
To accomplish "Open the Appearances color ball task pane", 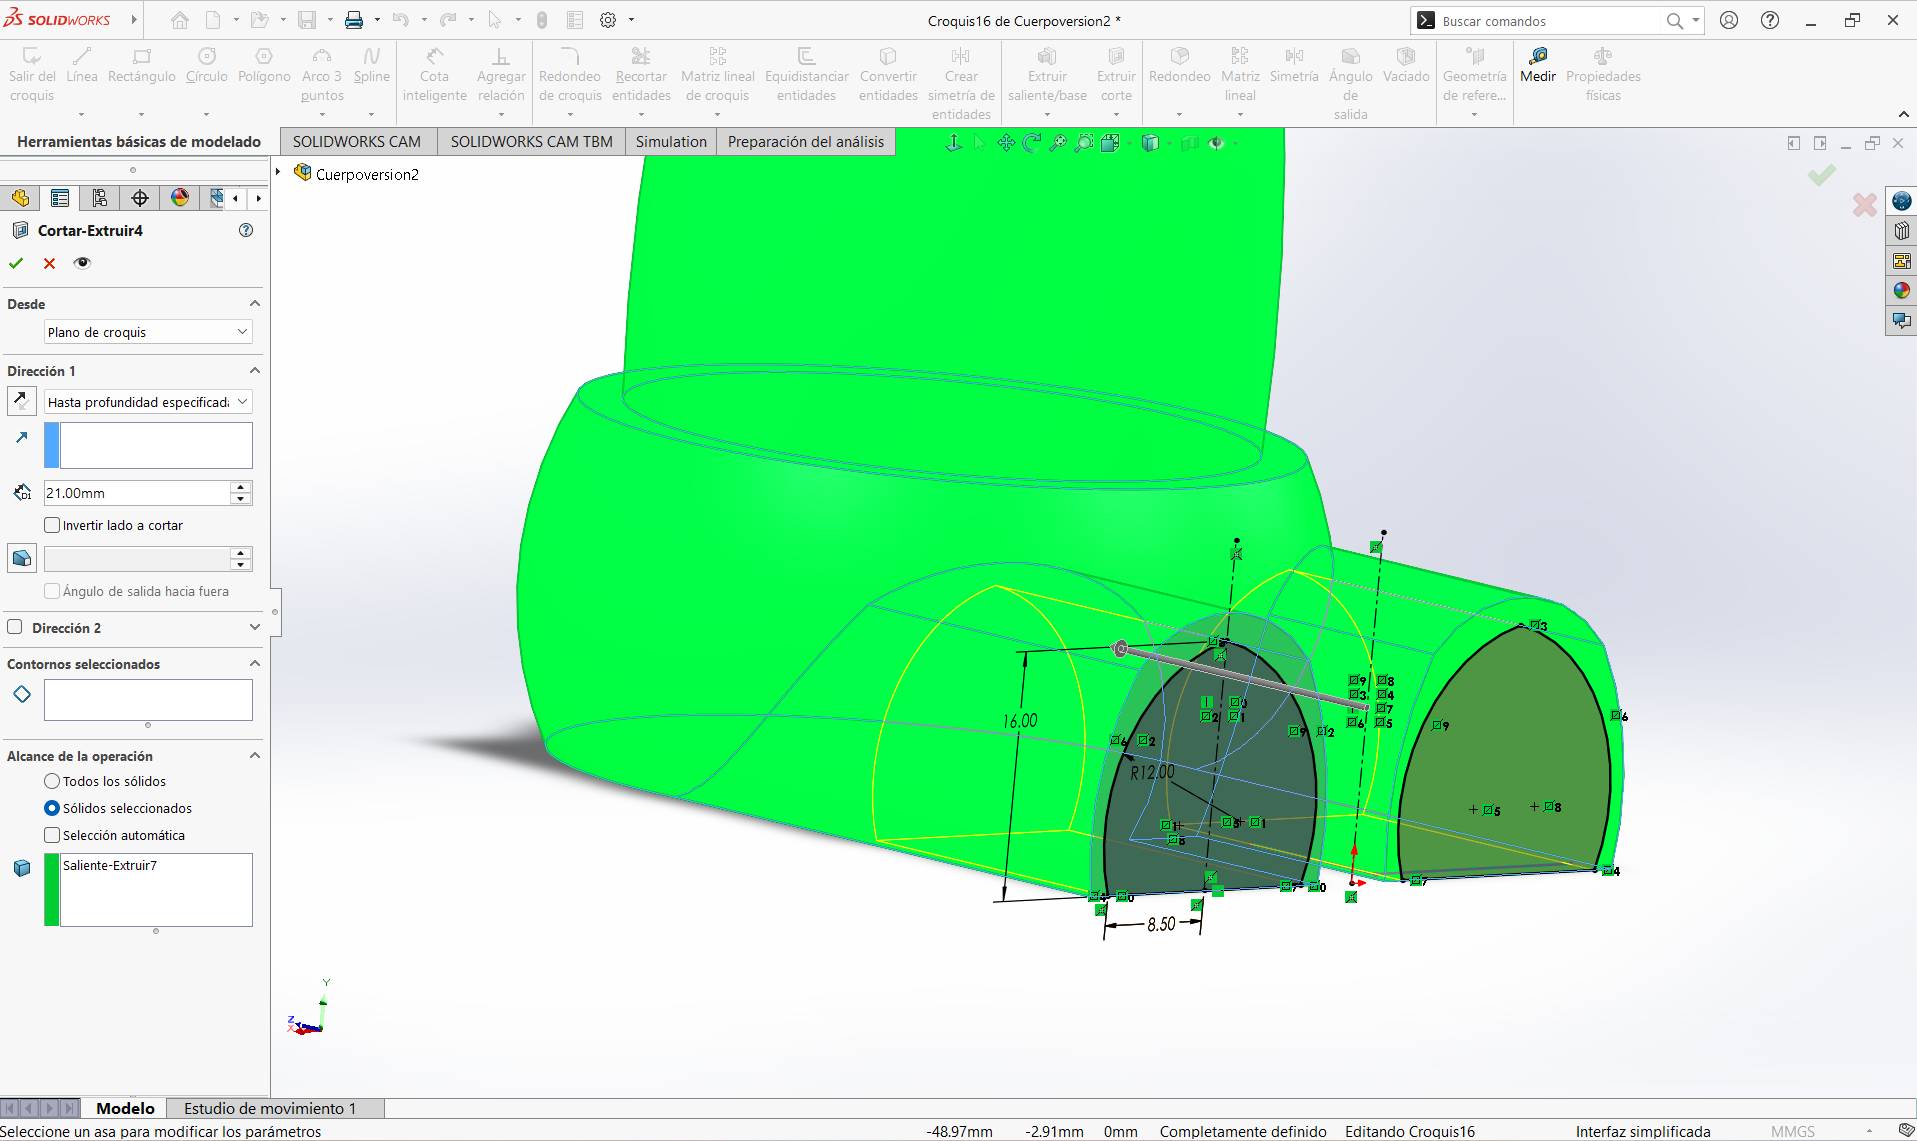I will click(x=1902, y=291).
